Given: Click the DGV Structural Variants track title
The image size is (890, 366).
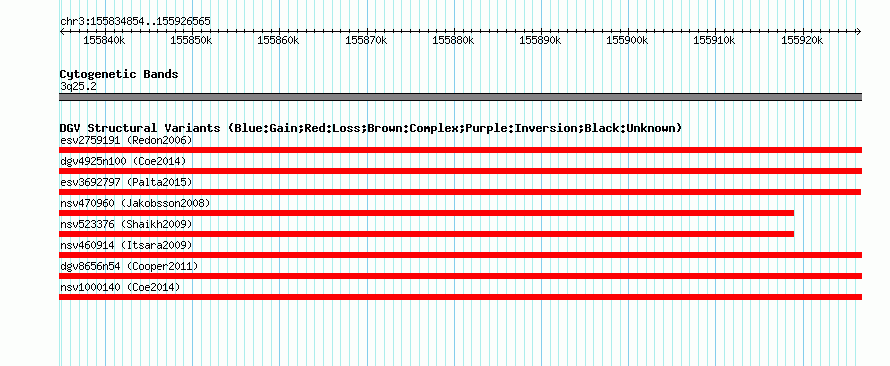Looking at the screenshot, I should [371, 128].
